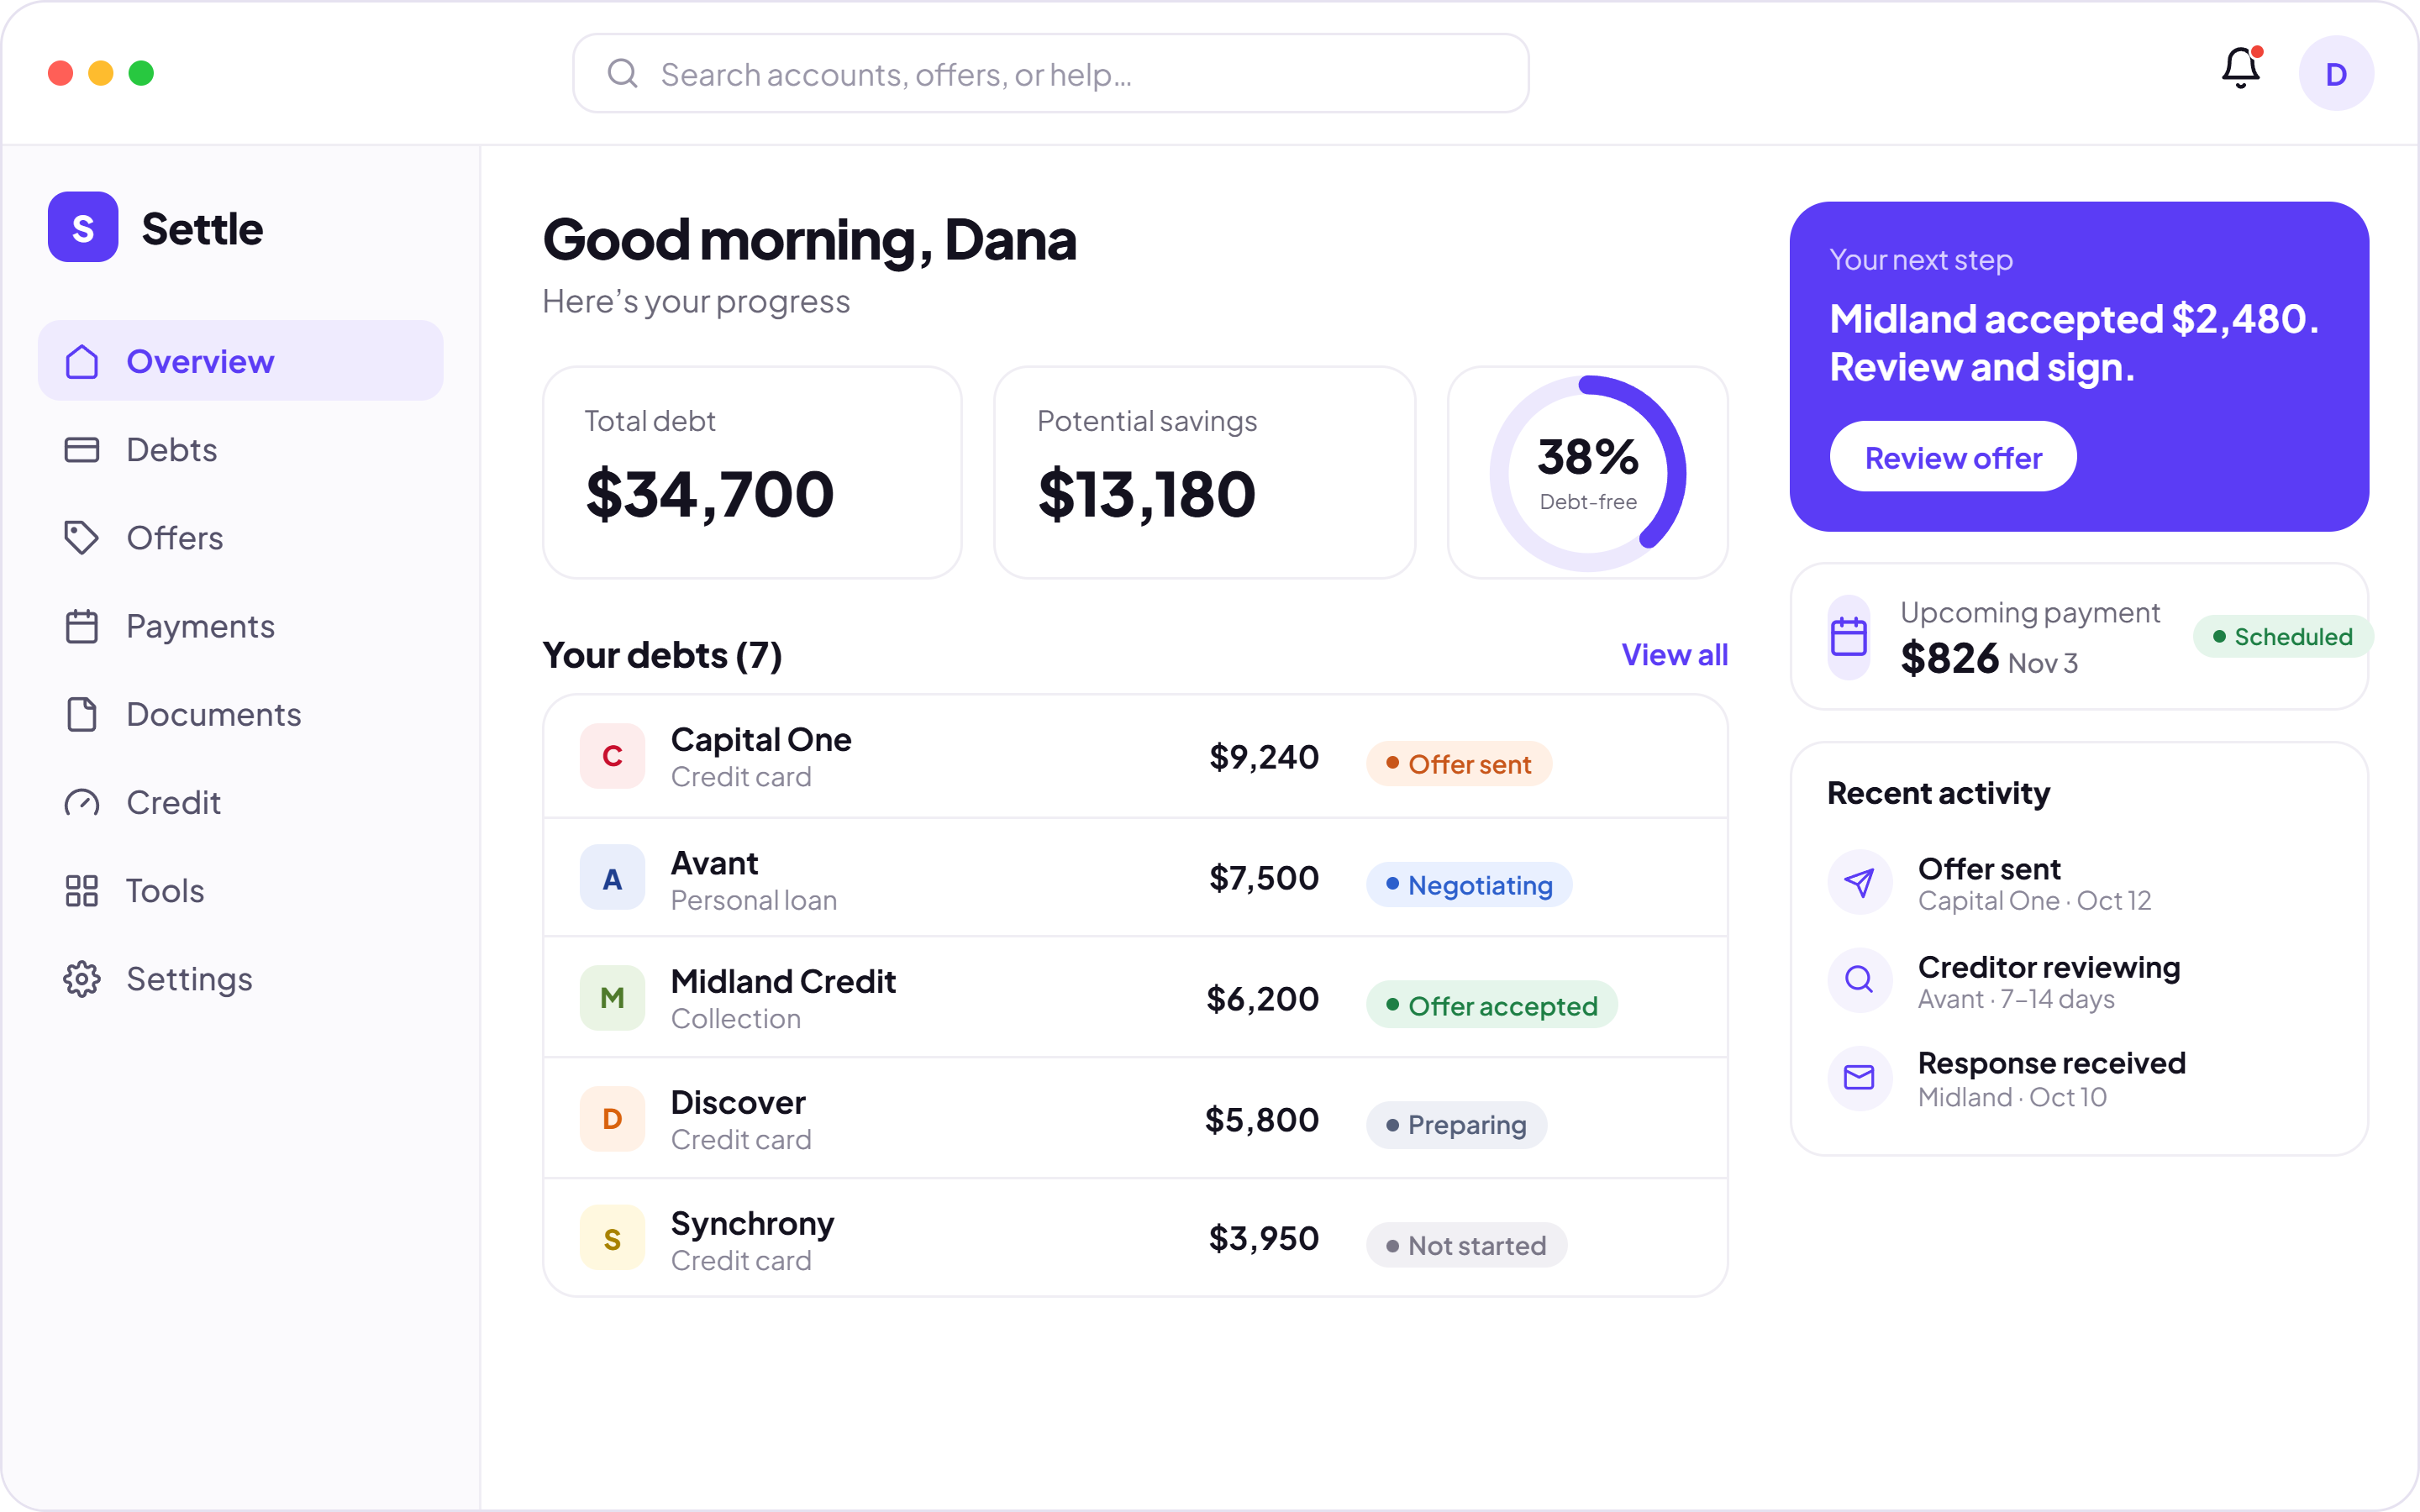Open the View all debts link
This screenshot has width=2420, height=1512.
click(1674, 655)
